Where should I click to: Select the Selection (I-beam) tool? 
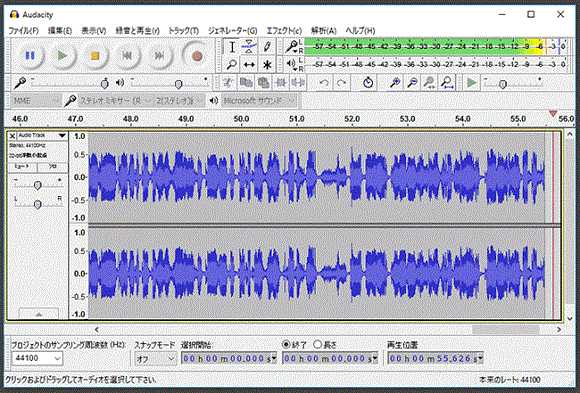coord(232,47)
